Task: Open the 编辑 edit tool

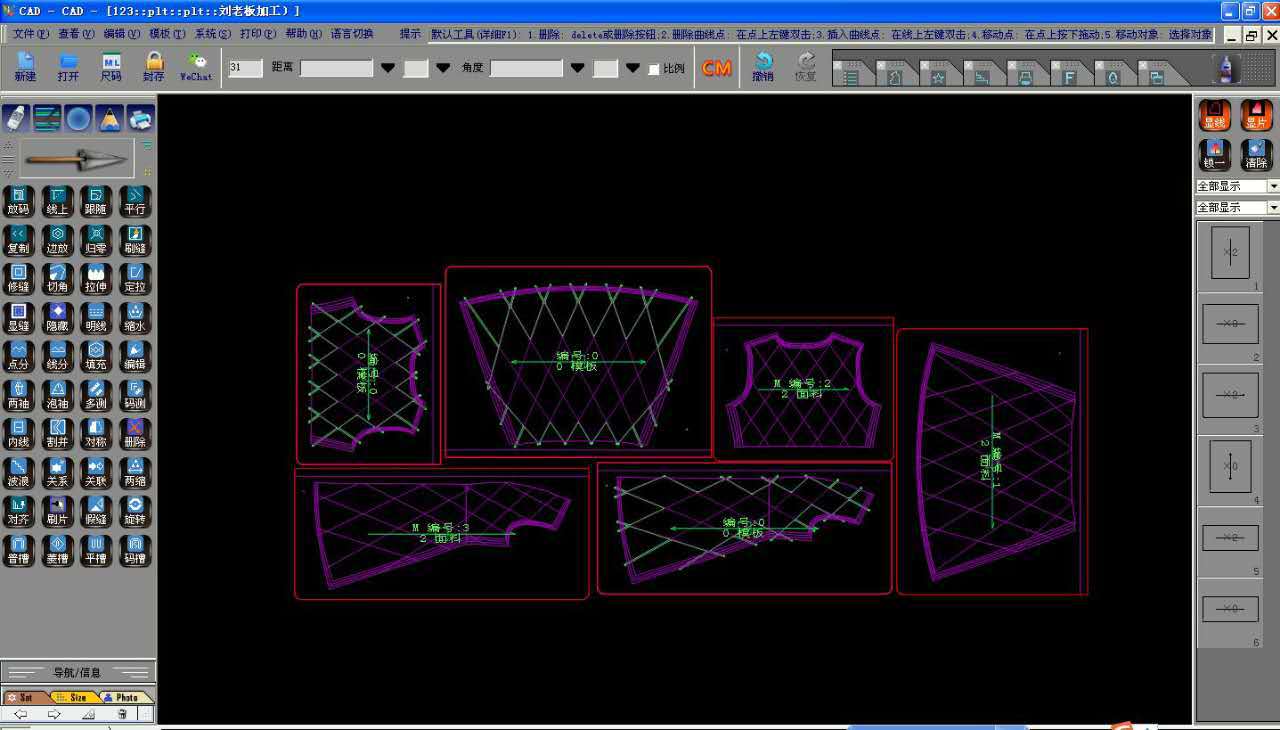Action: coord(135,357)
